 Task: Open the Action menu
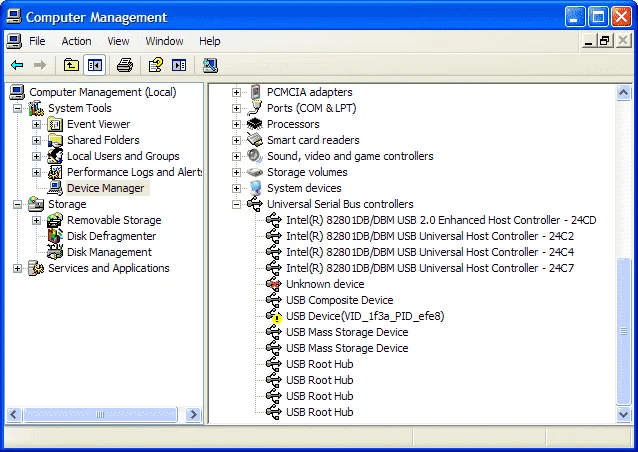(x=76, y=41)
